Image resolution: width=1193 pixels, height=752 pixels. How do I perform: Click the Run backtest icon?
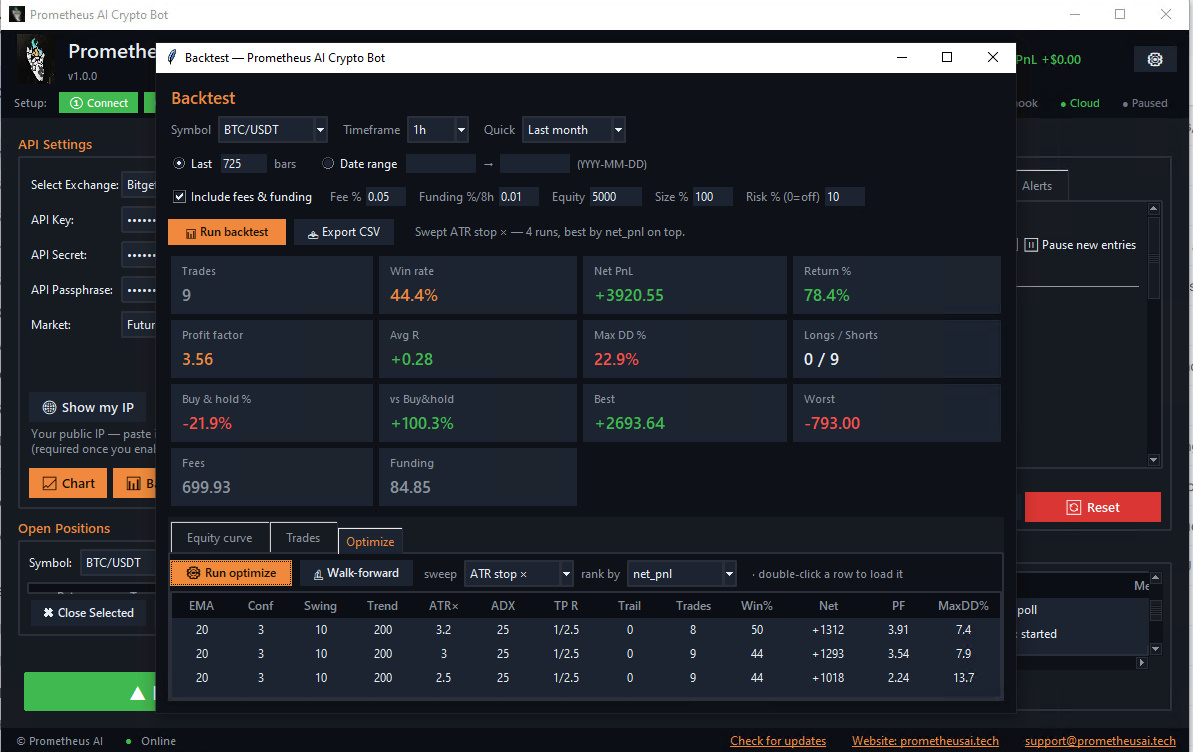[x=191, y=233]
